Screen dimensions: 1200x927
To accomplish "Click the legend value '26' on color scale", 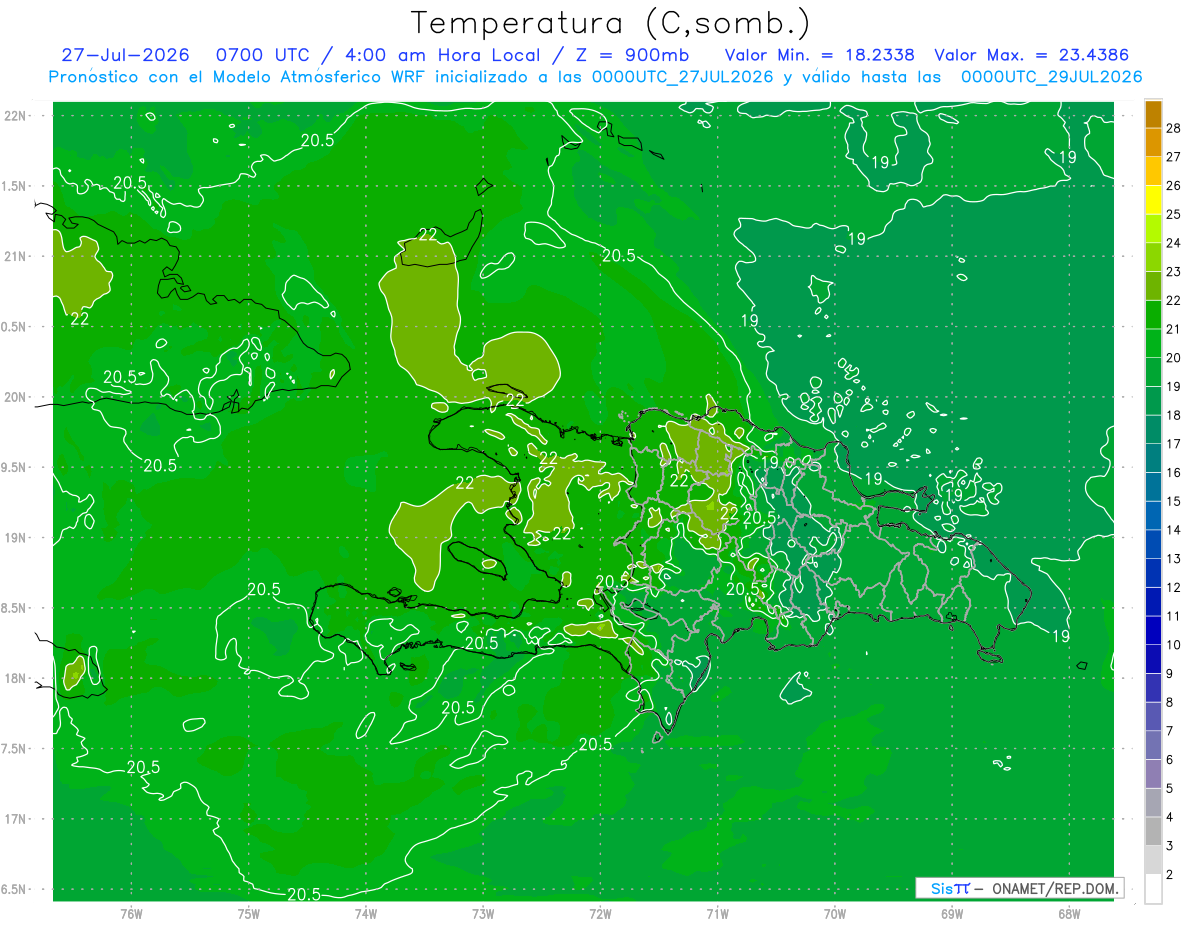I will point(1174,186).
